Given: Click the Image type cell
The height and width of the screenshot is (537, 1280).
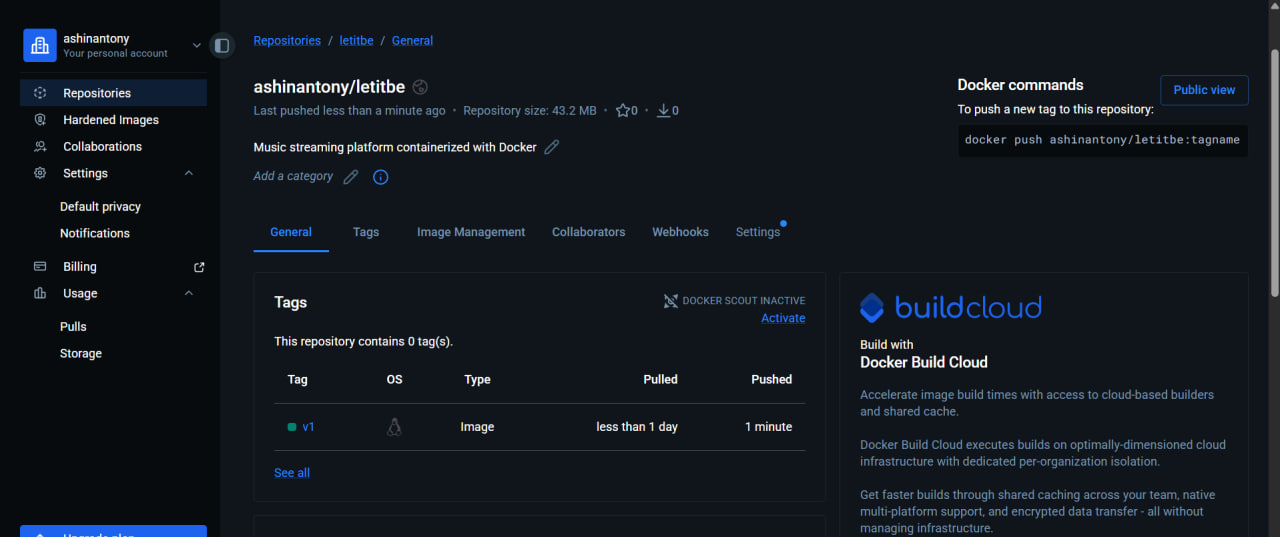Looking at the screenshot, I should 477,427.
